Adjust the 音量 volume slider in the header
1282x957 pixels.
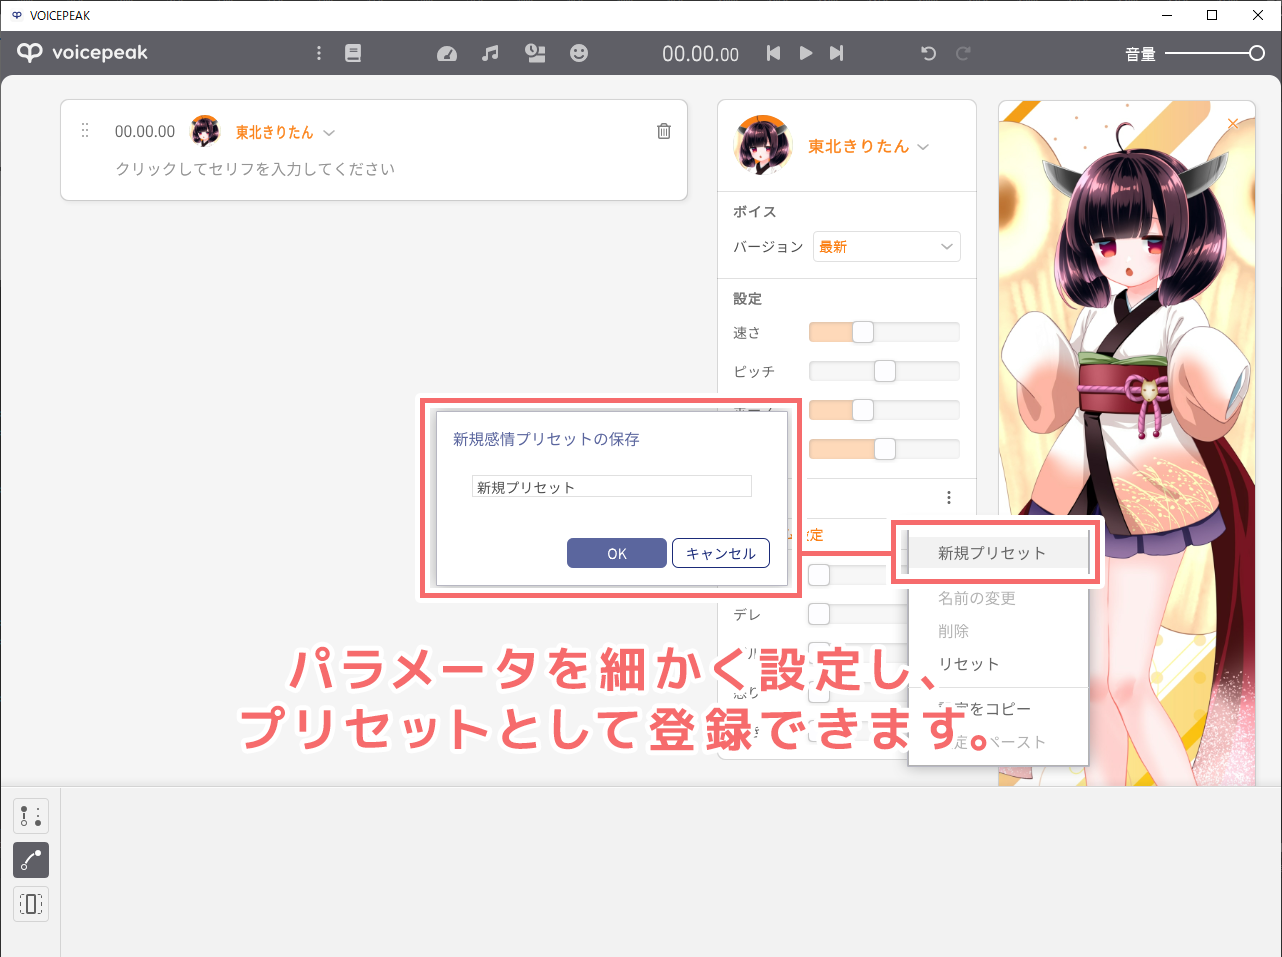pyautogui.click(x=1215, y=53)
